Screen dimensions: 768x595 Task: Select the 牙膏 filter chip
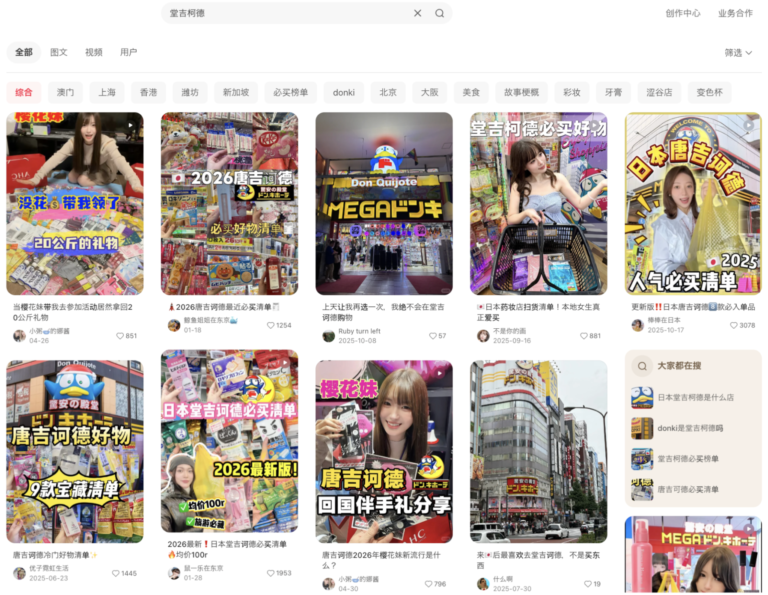click(613, 92)
